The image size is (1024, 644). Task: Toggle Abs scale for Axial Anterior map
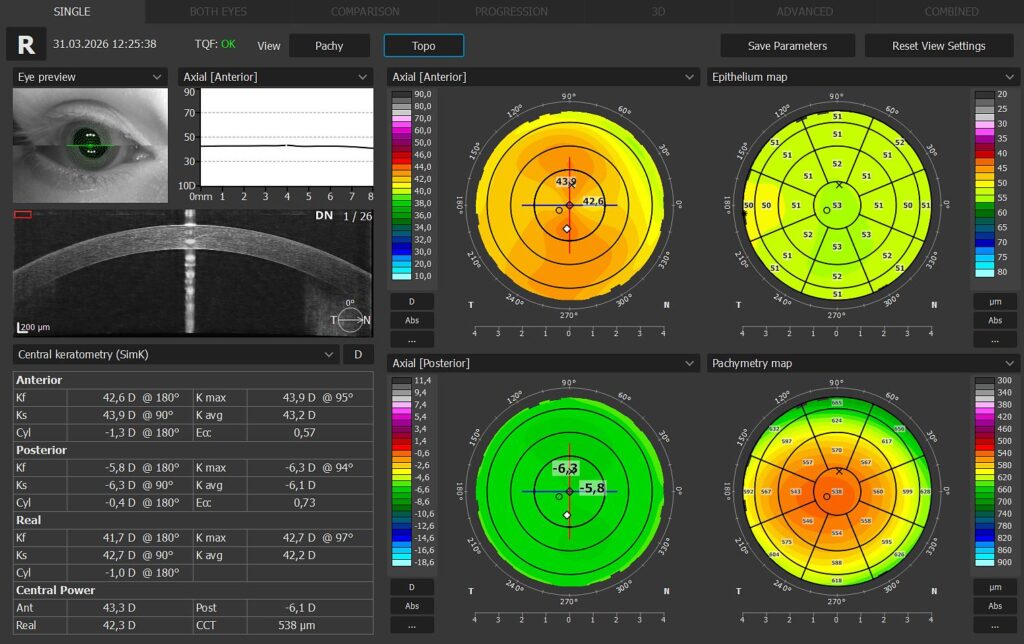pos(412,320)
